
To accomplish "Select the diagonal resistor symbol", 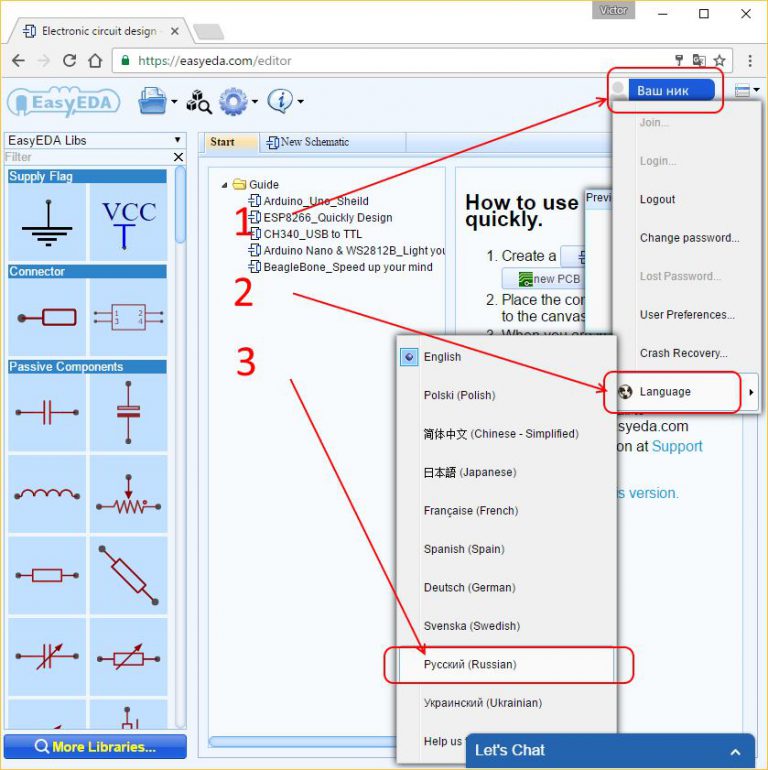I will 129,575.
